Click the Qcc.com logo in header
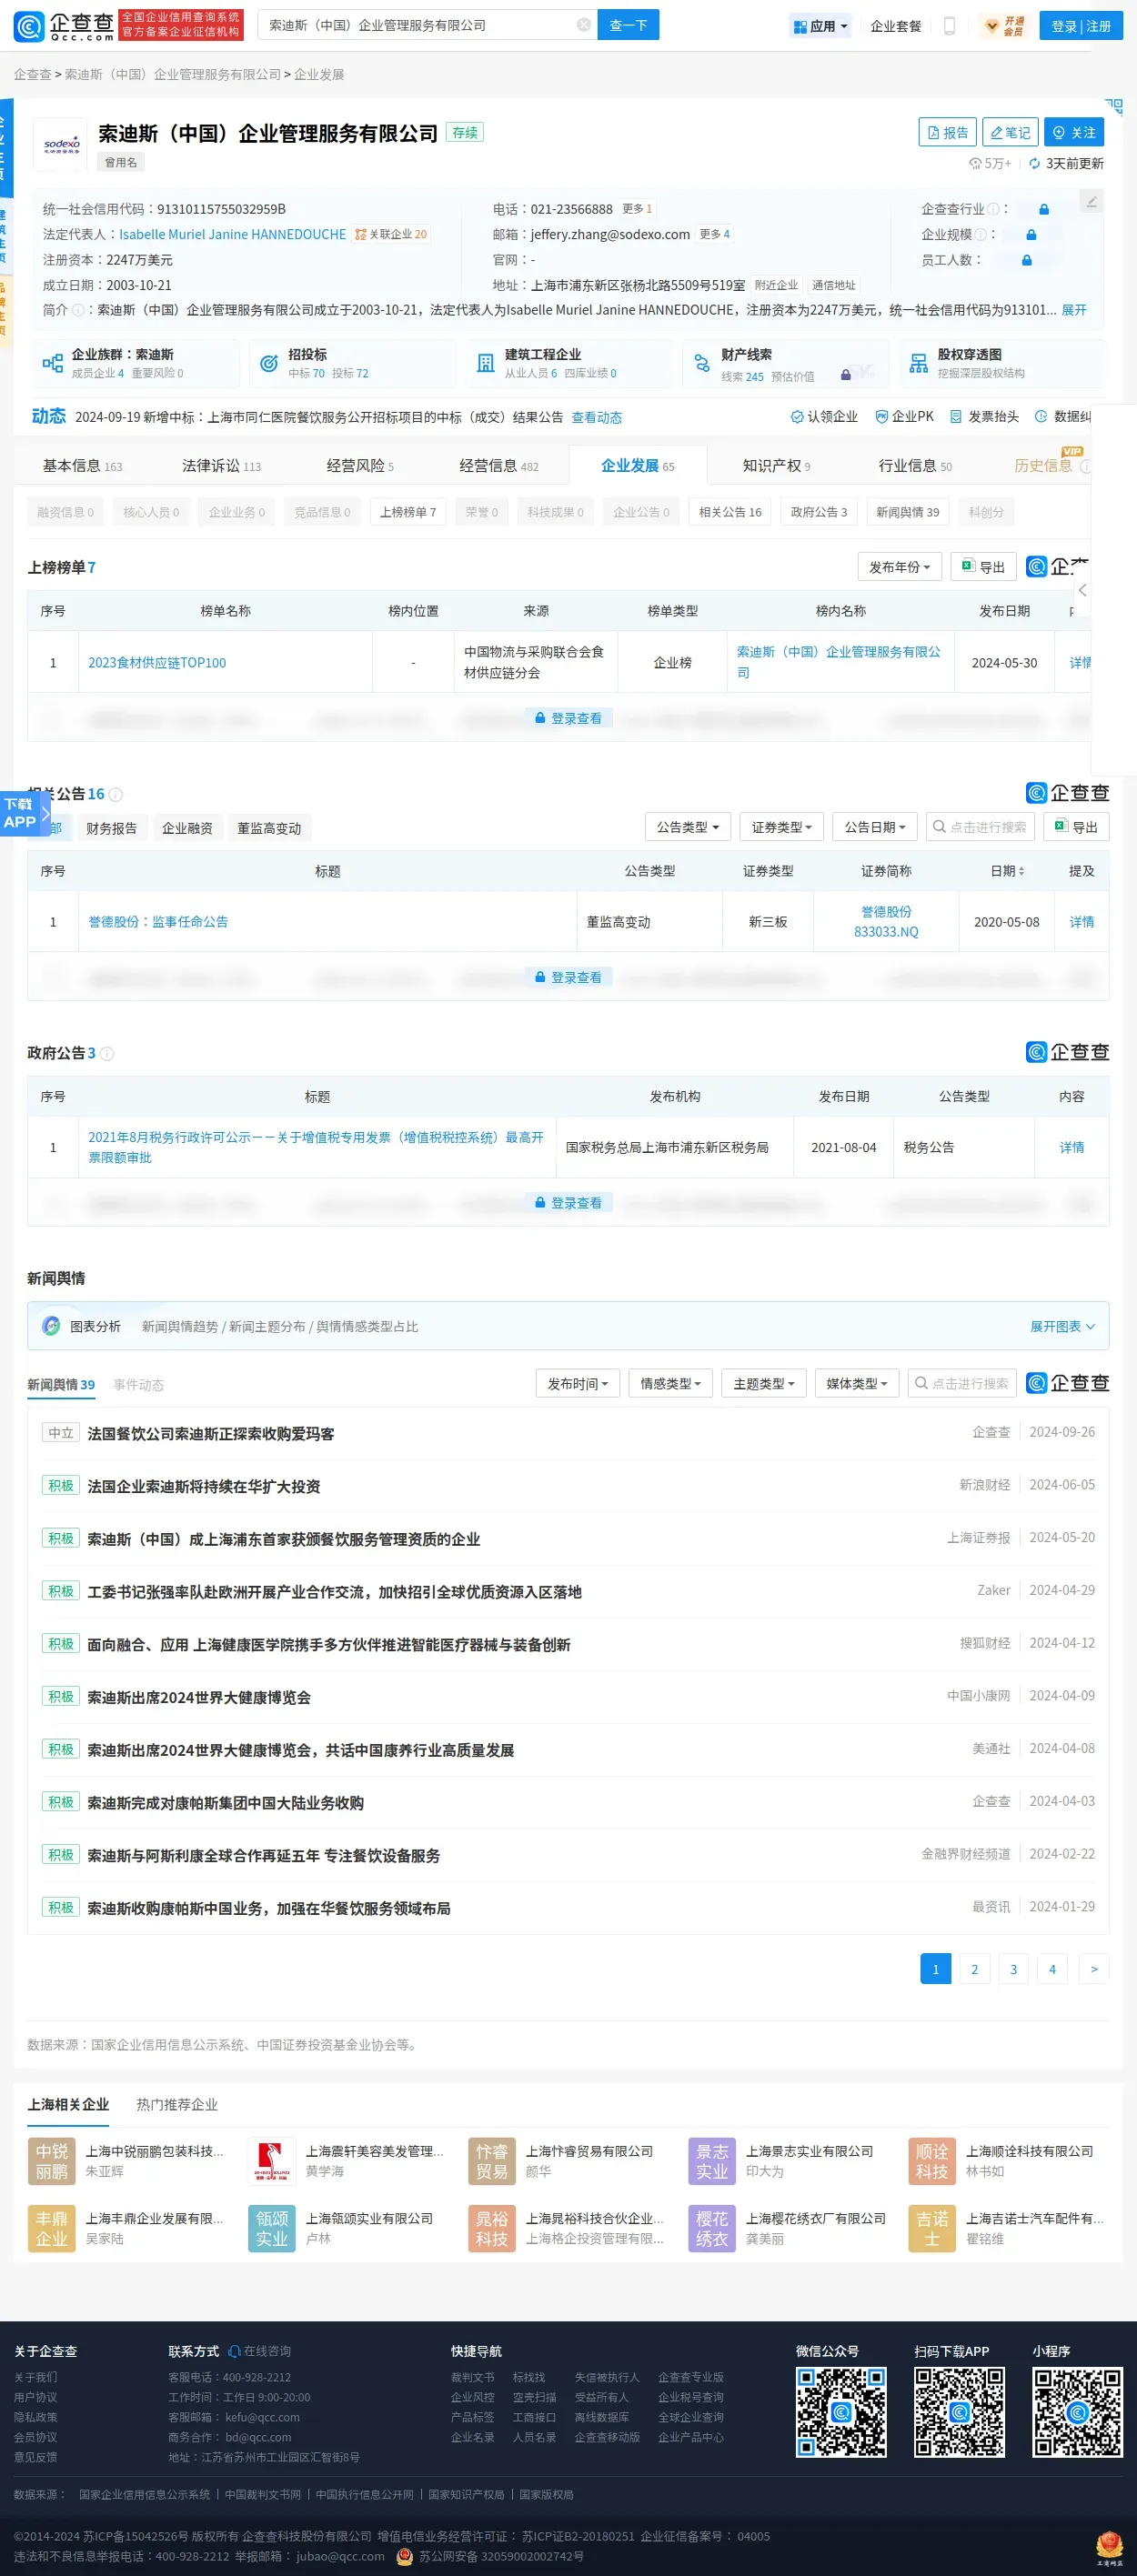1137x2576 pixels. point(64,25)
